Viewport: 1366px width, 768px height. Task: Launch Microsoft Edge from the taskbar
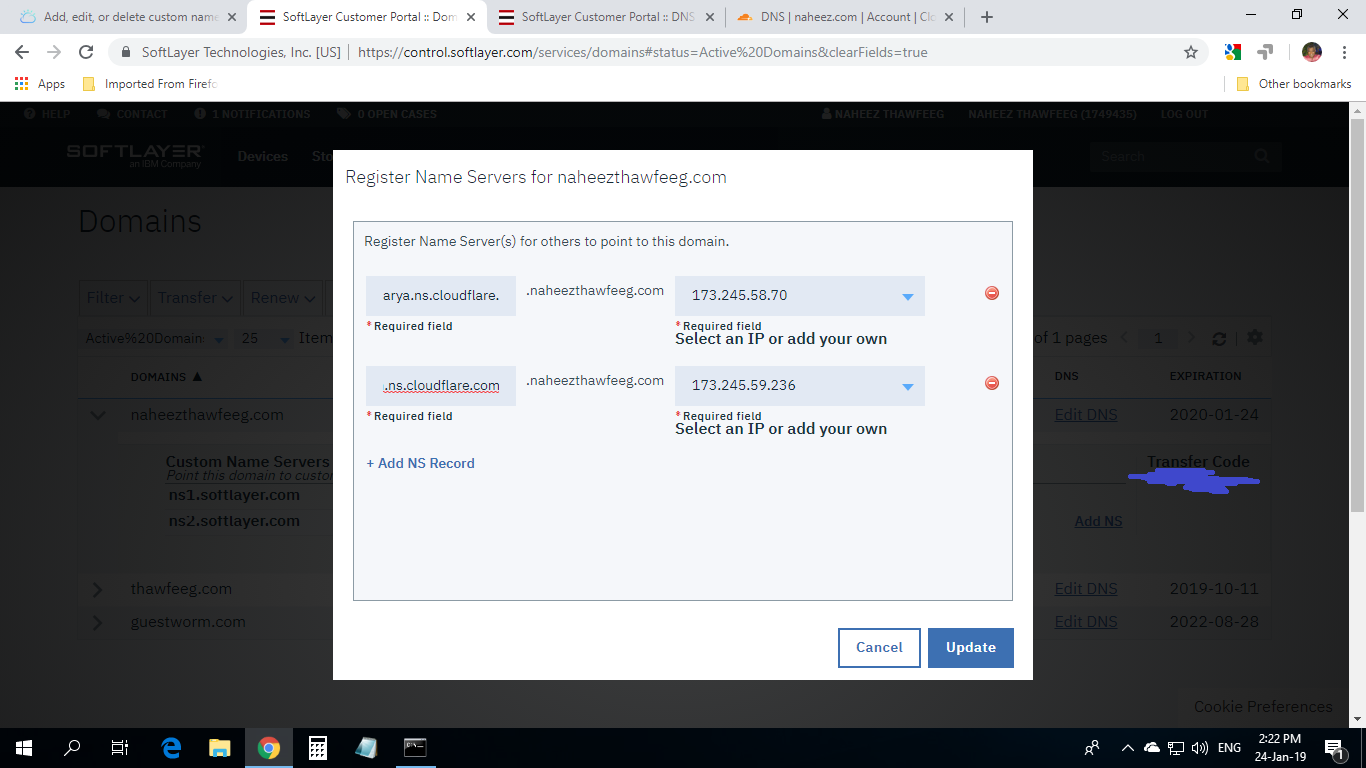coord(171,747)
